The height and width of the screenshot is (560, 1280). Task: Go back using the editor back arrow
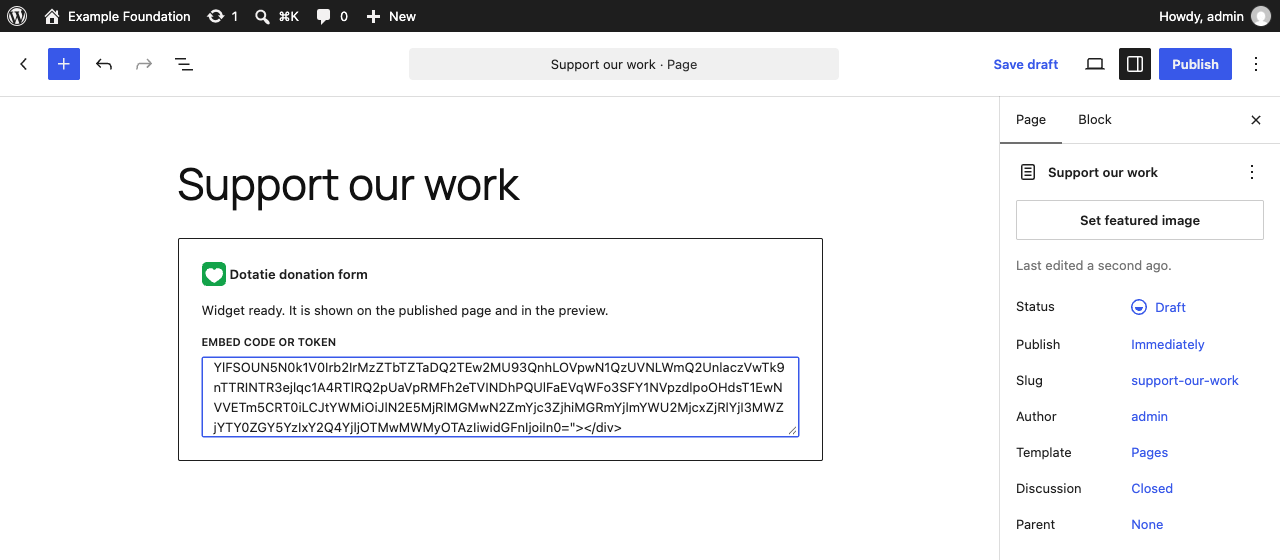[x=24, y=64]
